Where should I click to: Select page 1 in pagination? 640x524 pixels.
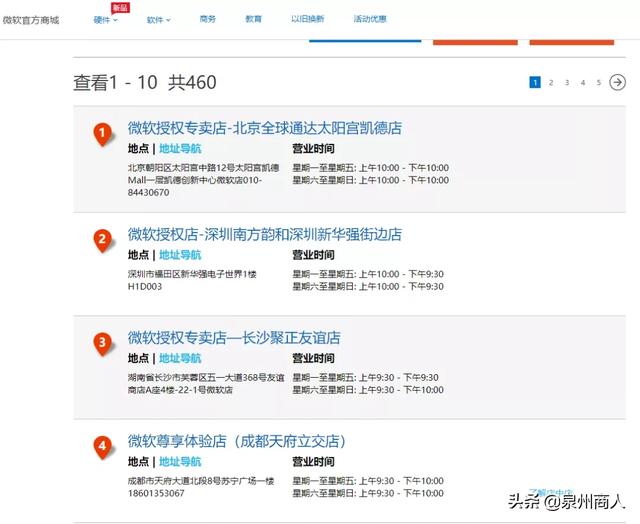coord(535,82)
